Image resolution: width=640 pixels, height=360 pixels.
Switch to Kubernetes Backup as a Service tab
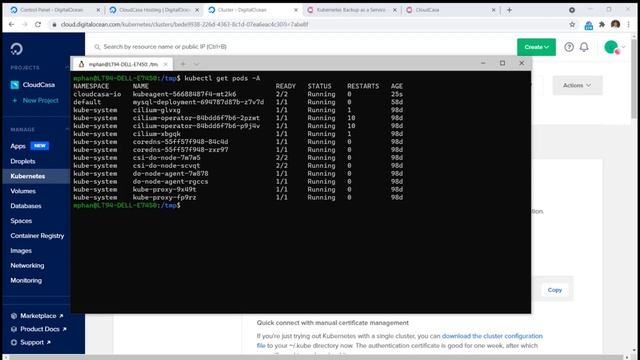pyautogui.click(x=351, y=10)
